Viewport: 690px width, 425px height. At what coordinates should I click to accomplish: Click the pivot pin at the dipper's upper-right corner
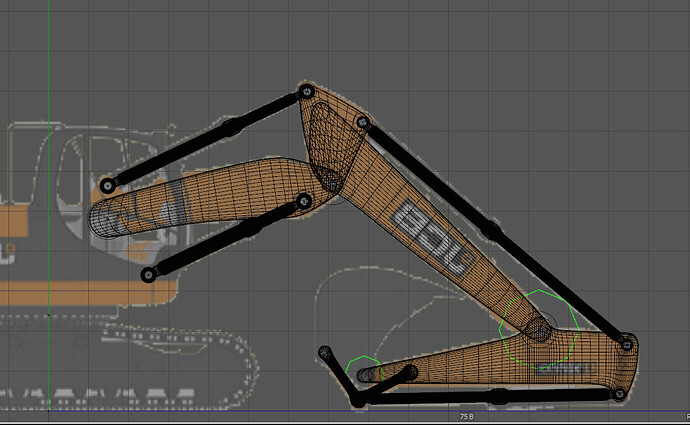(626, 344)
